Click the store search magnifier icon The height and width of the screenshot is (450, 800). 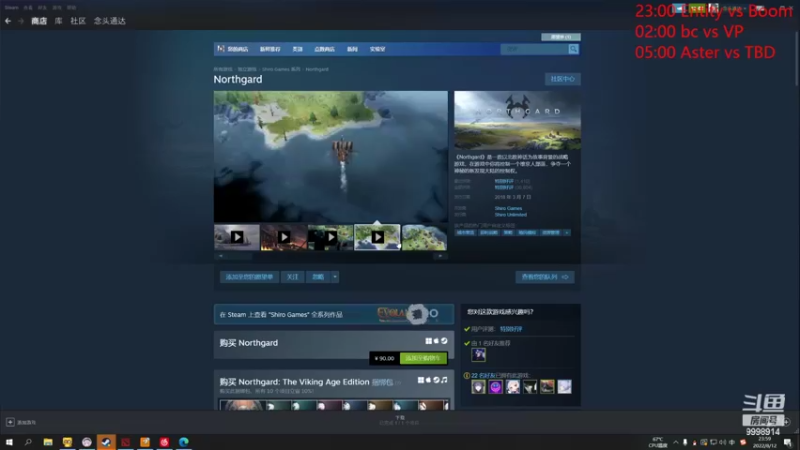573,49
